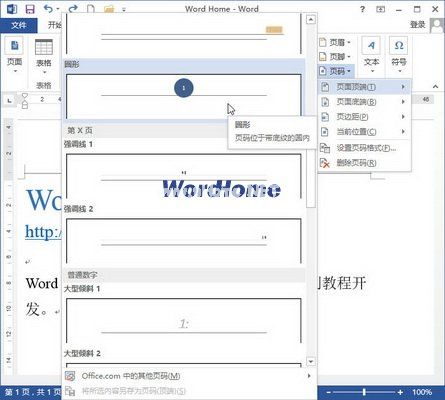Redo the last action
This screenshot has width=445, height=400.
(73, 9)
